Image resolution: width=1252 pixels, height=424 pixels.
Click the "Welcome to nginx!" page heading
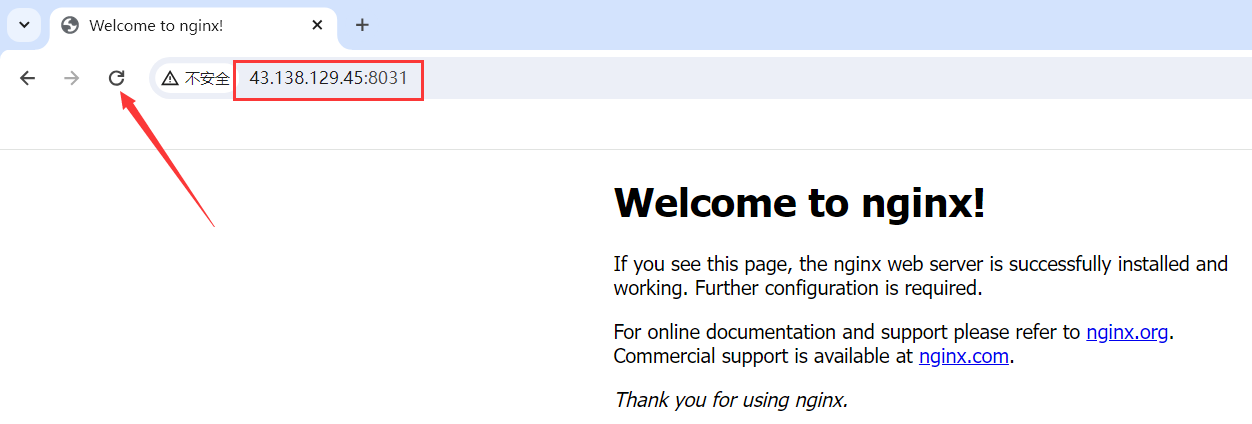click(799, 203)
